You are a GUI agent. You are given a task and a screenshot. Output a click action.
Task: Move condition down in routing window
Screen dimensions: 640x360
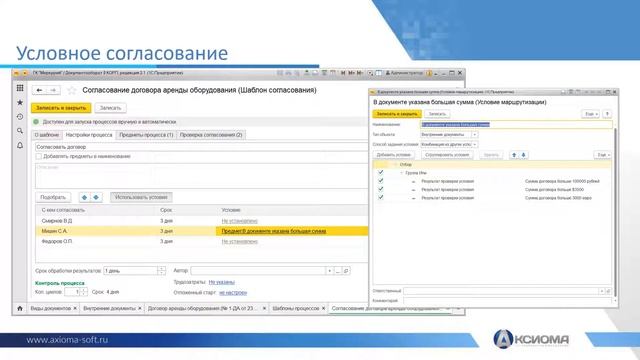pyautogui.click(x=523, y=155)
